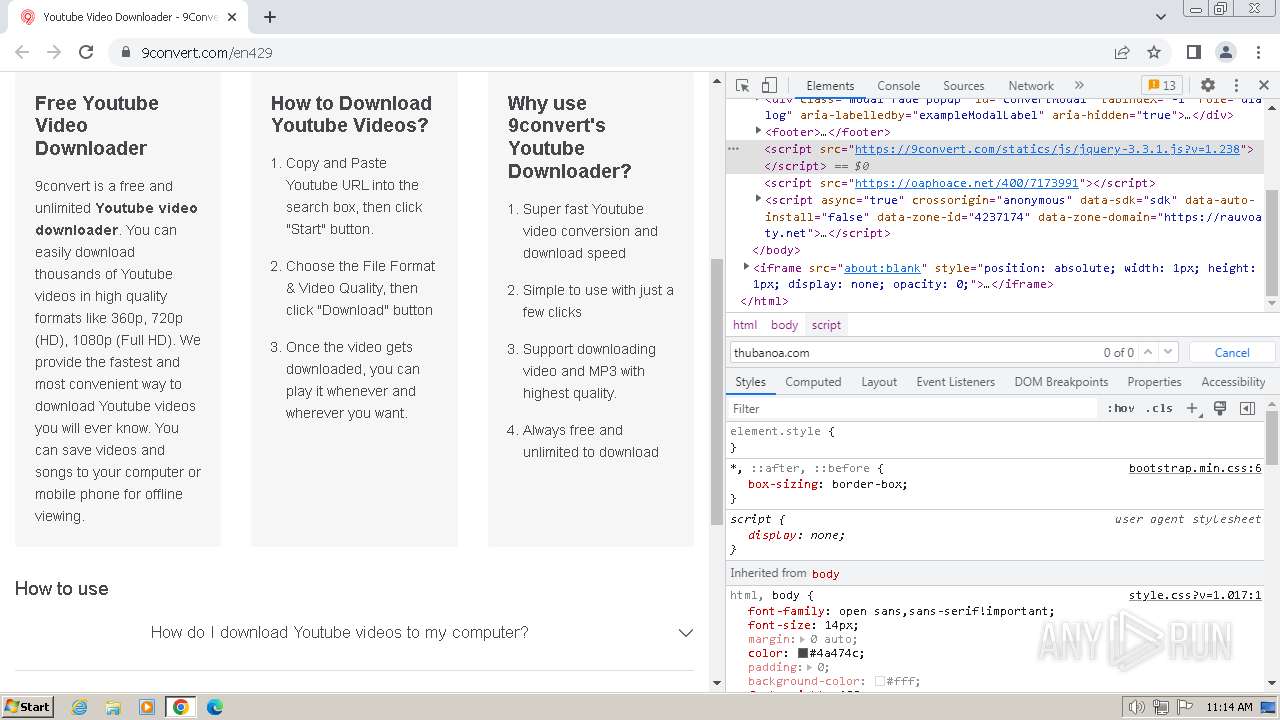Open the oaphoace.net script link
This screenshot has height=720, width=1280.
pos(966,183)
